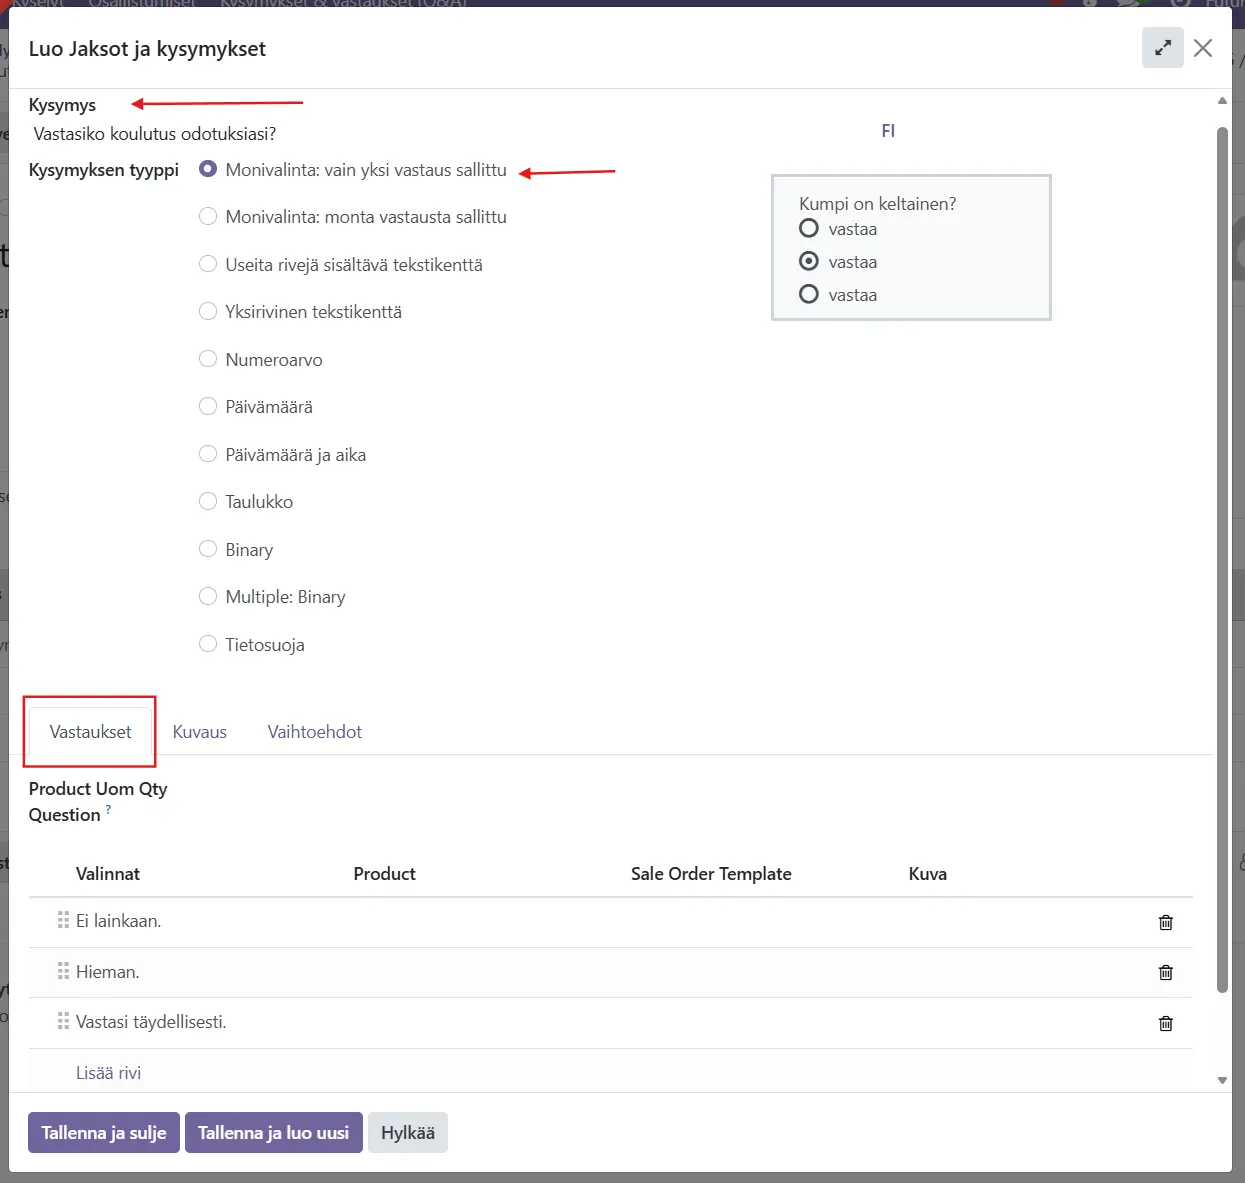Select 'Monivalinta: monta vastausta sallittu' option

click(208, 217)
